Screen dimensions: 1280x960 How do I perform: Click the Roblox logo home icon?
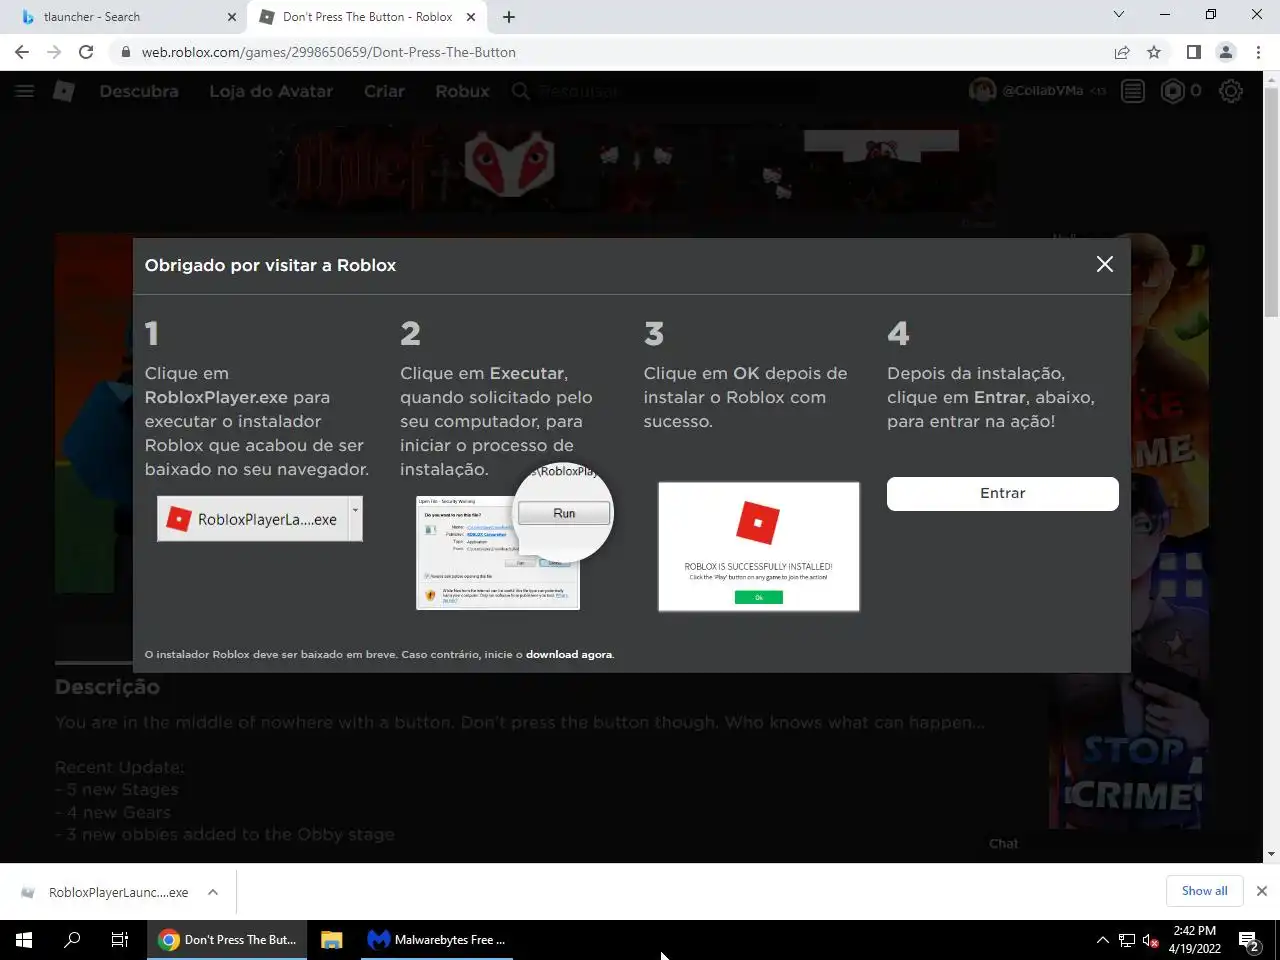(64, 91)
